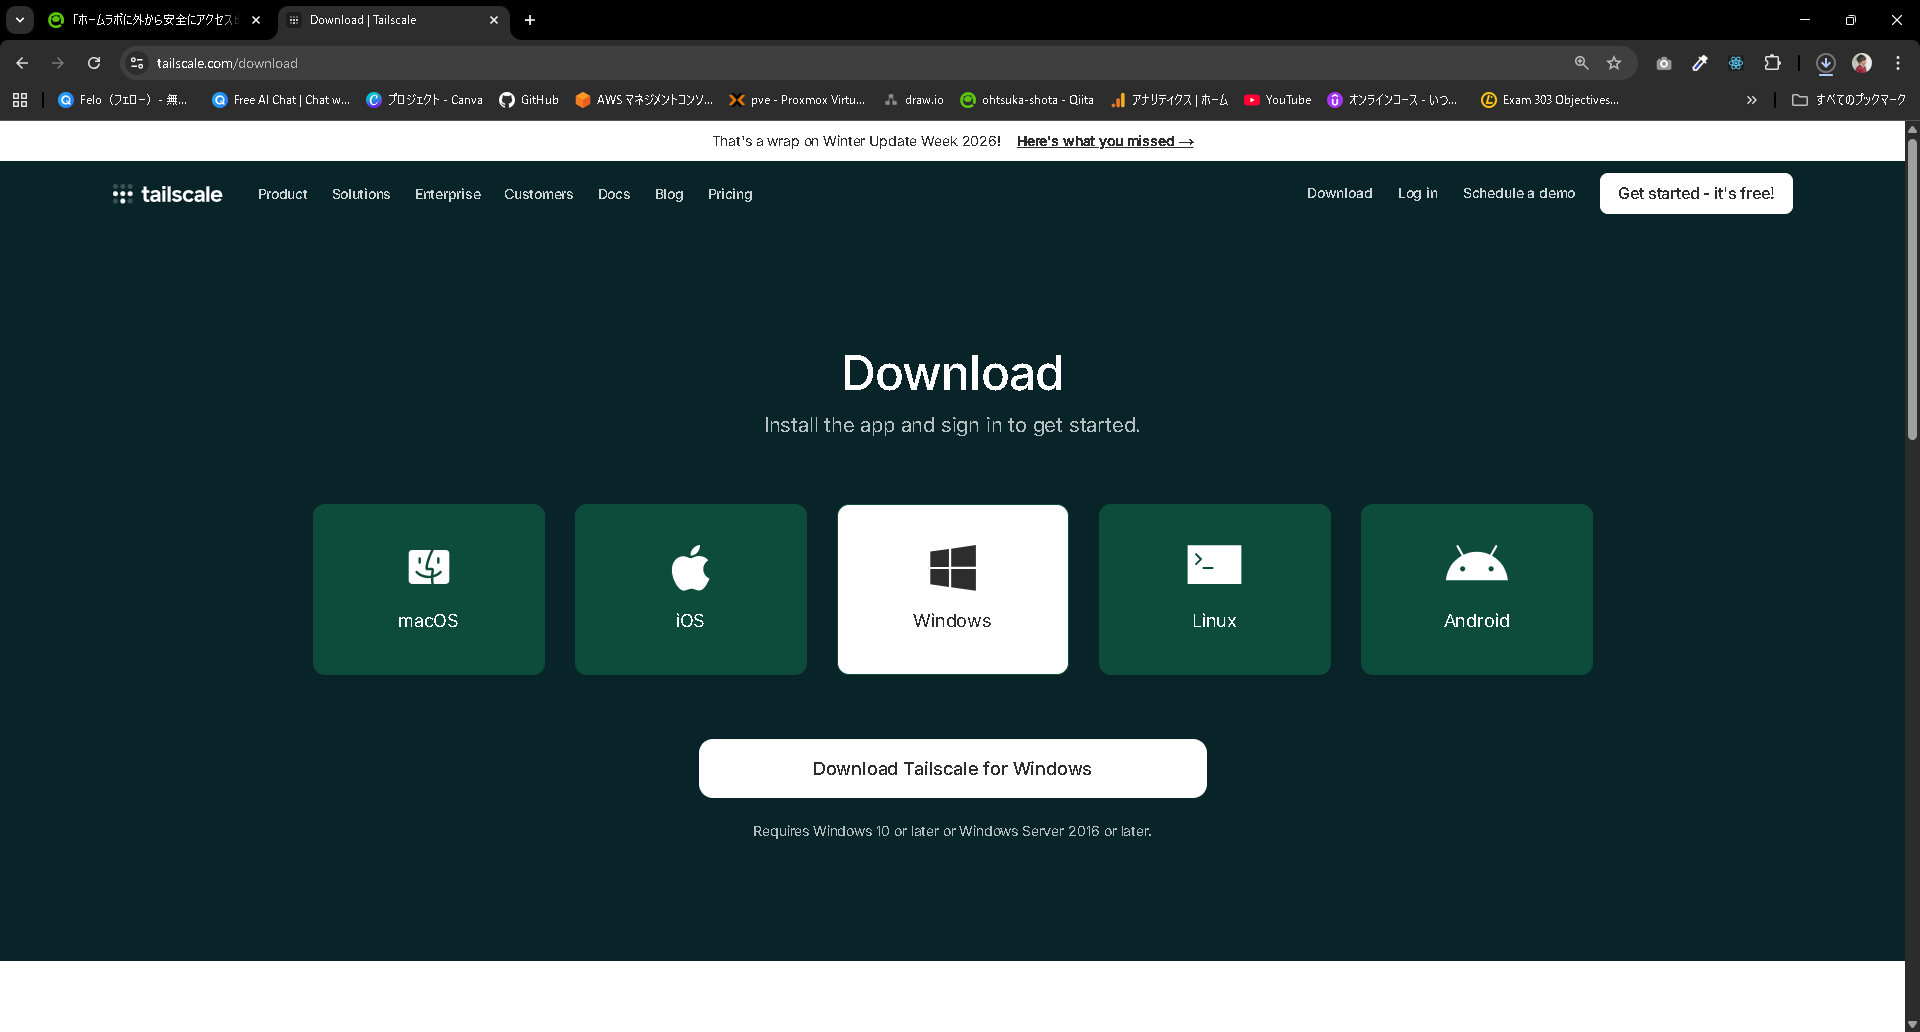Open the AWS management console bookmark

tap(644, 100)
